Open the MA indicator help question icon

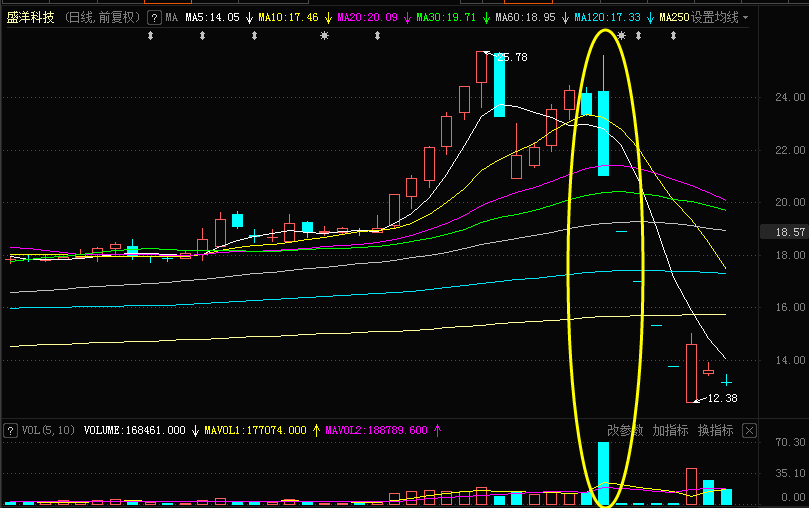(x=154, y=18)
